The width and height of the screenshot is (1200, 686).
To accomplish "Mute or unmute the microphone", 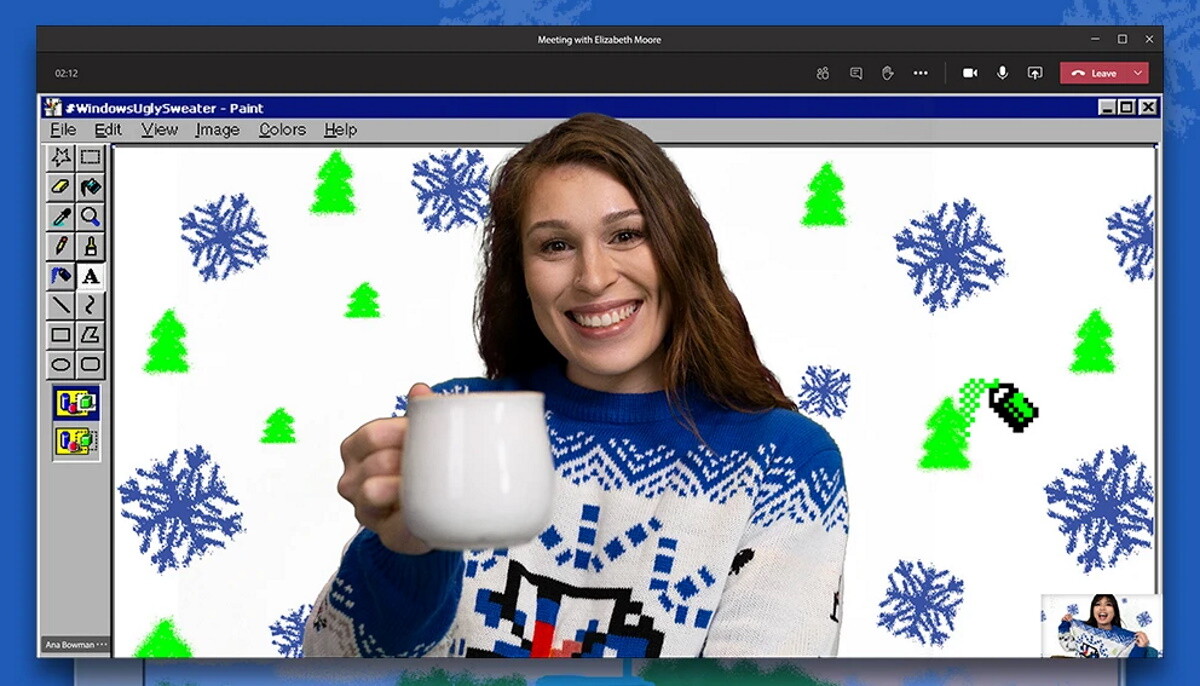I will 1002,73.
